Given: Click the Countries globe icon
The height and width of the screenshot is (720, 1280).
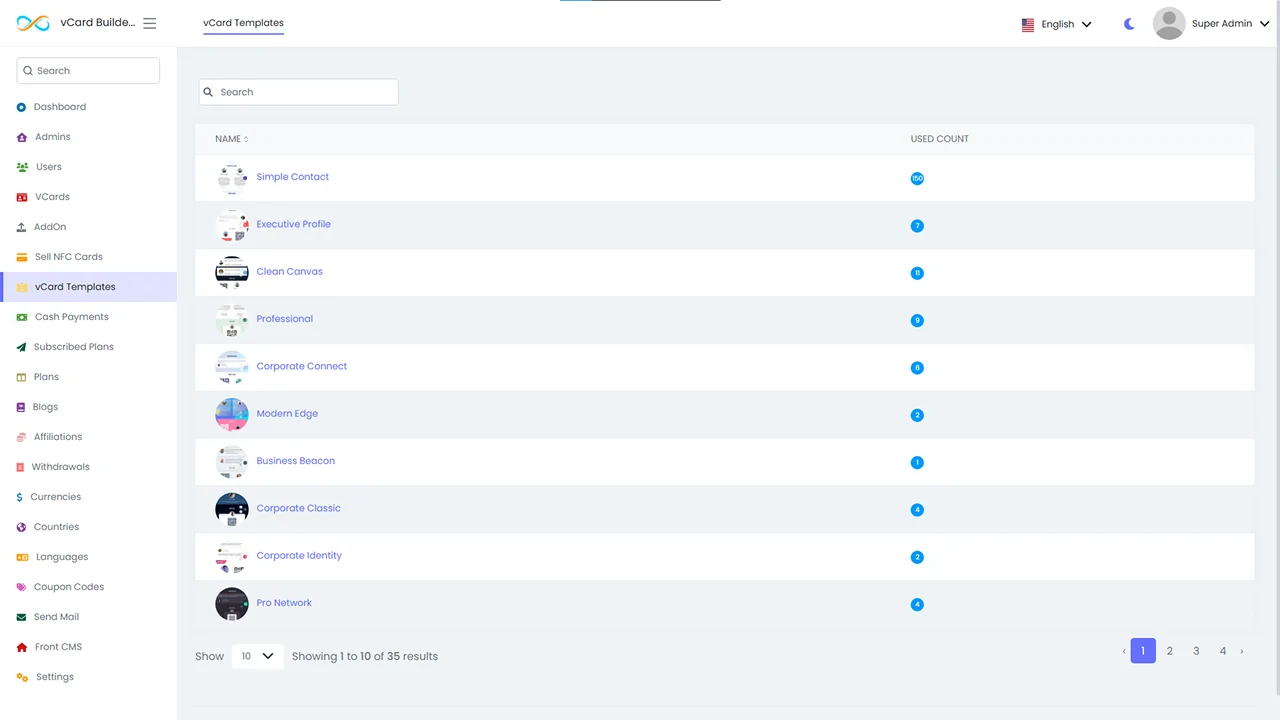Looking at the screenshot, I should (x=21, y=527).
